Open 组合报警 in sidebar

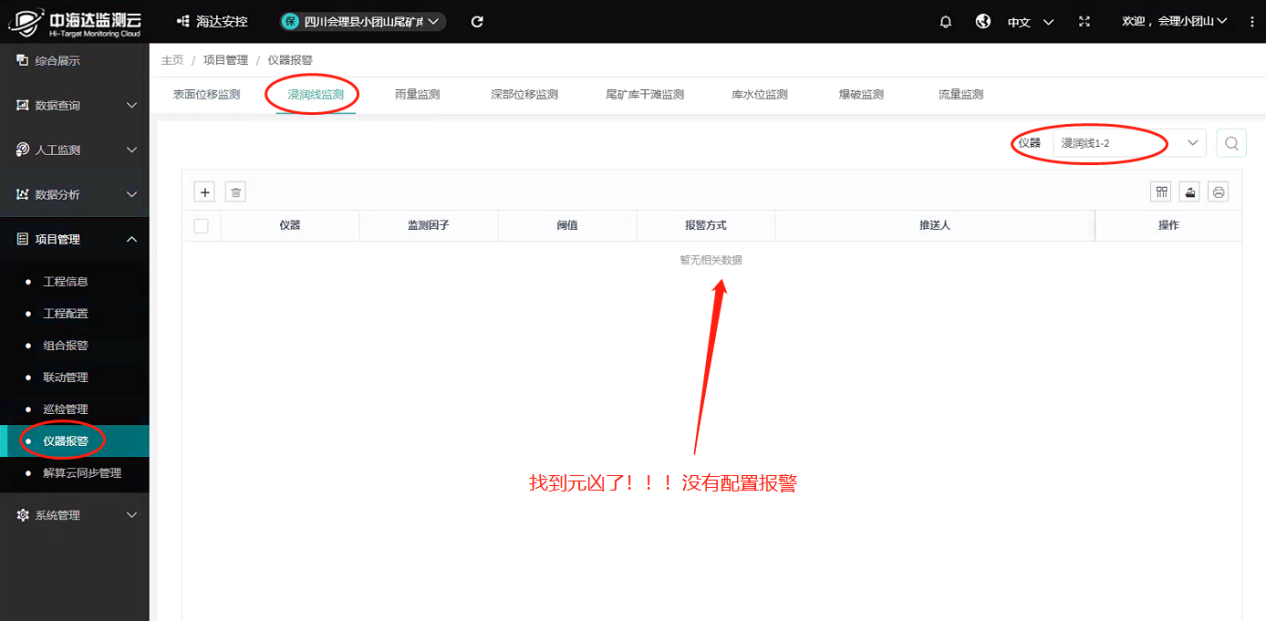point(66,346)
